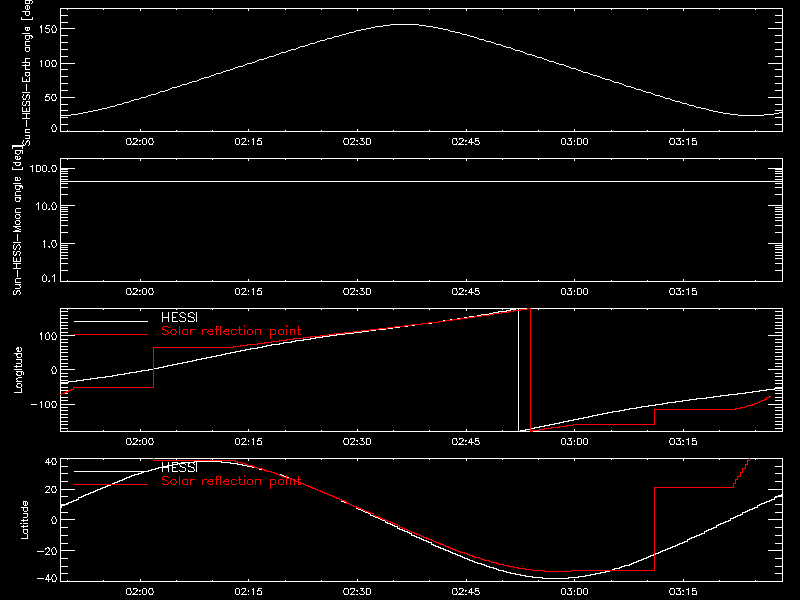The image size is (800, 600).
Task: Select the 40 tick in Latitude plot
Action: pyautogui.click(x=51, y=462)
